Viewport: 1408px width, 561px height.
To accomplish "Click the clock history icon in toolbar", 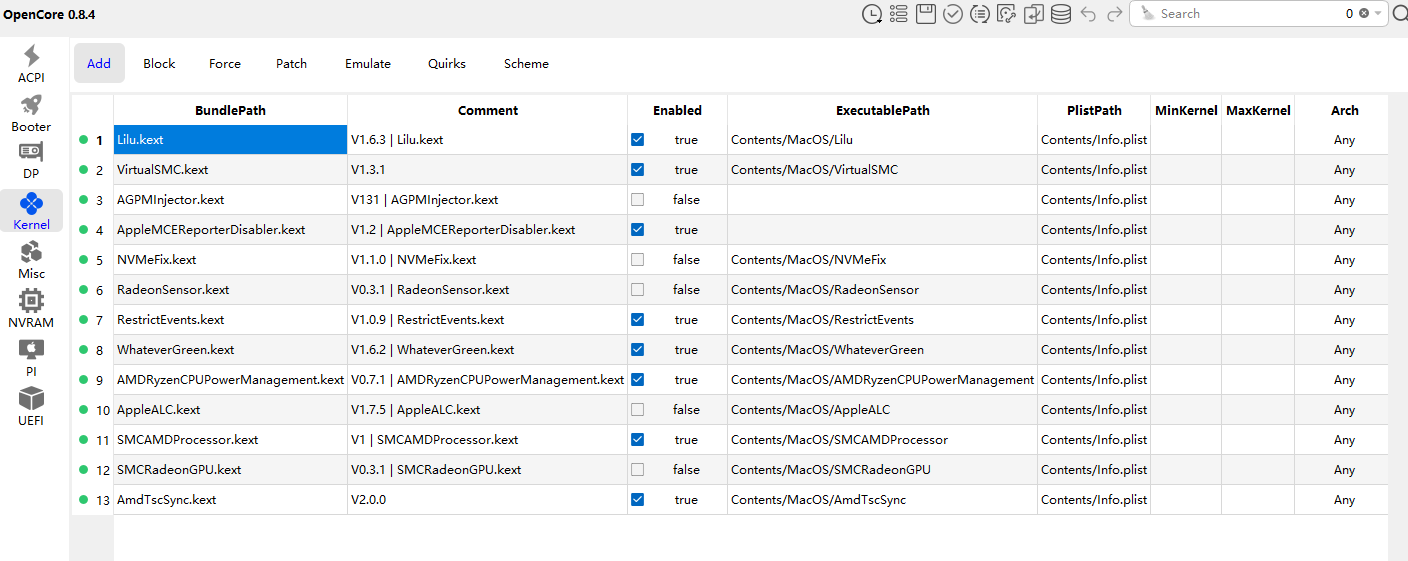I will tap(872, 14).
